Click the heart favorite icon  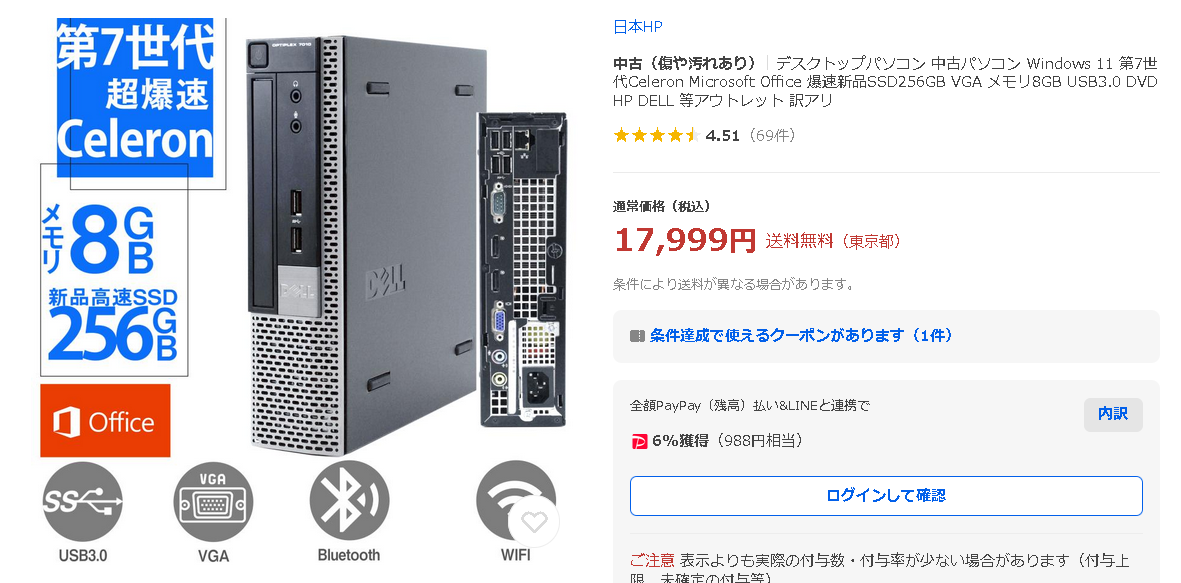[534, 521]
